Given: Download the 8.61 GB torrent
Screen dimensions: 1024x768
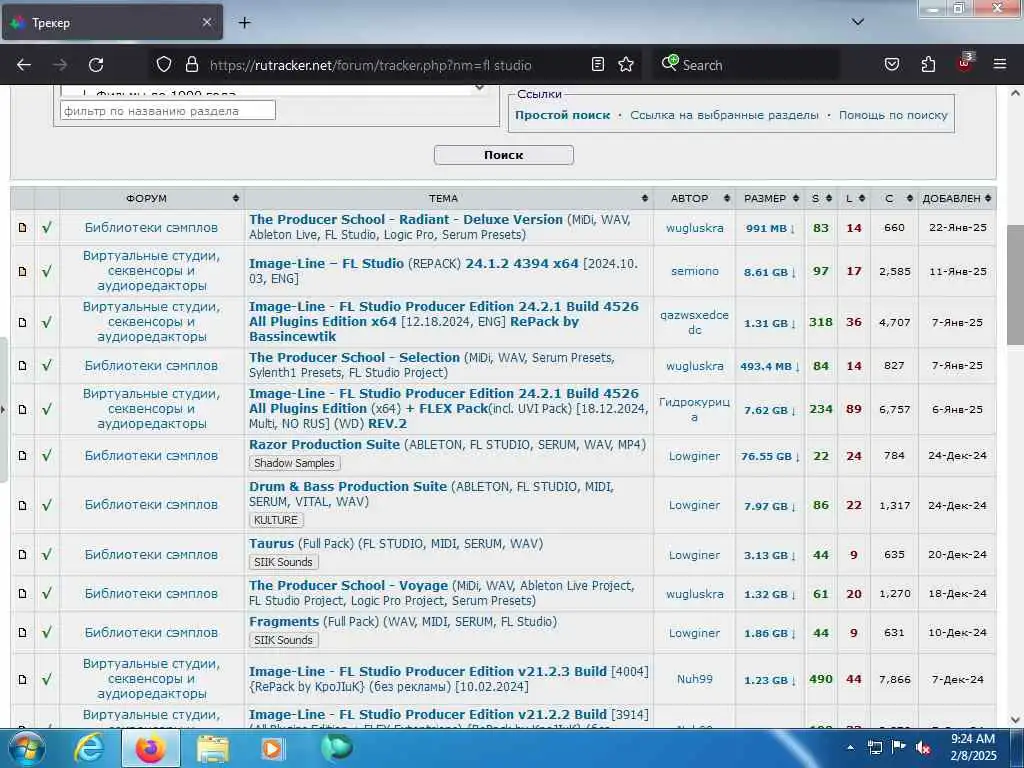Looking at the screenshot, I should coord(770,272).
